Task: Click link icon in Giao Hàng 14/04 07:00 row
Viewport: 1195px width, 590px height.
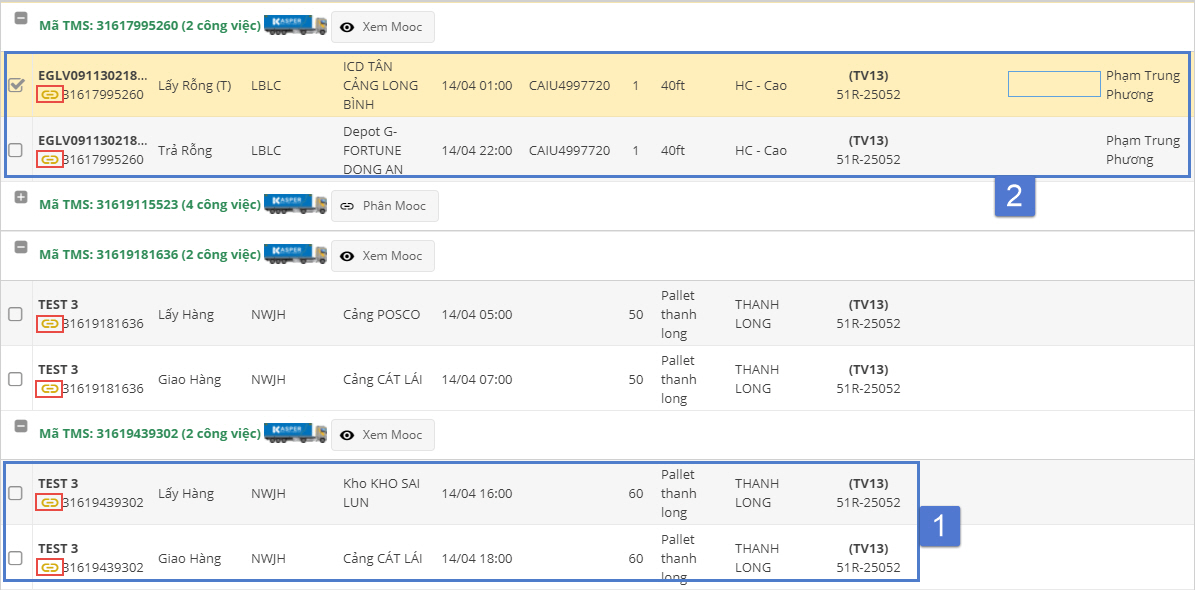Action: point(49,389)
